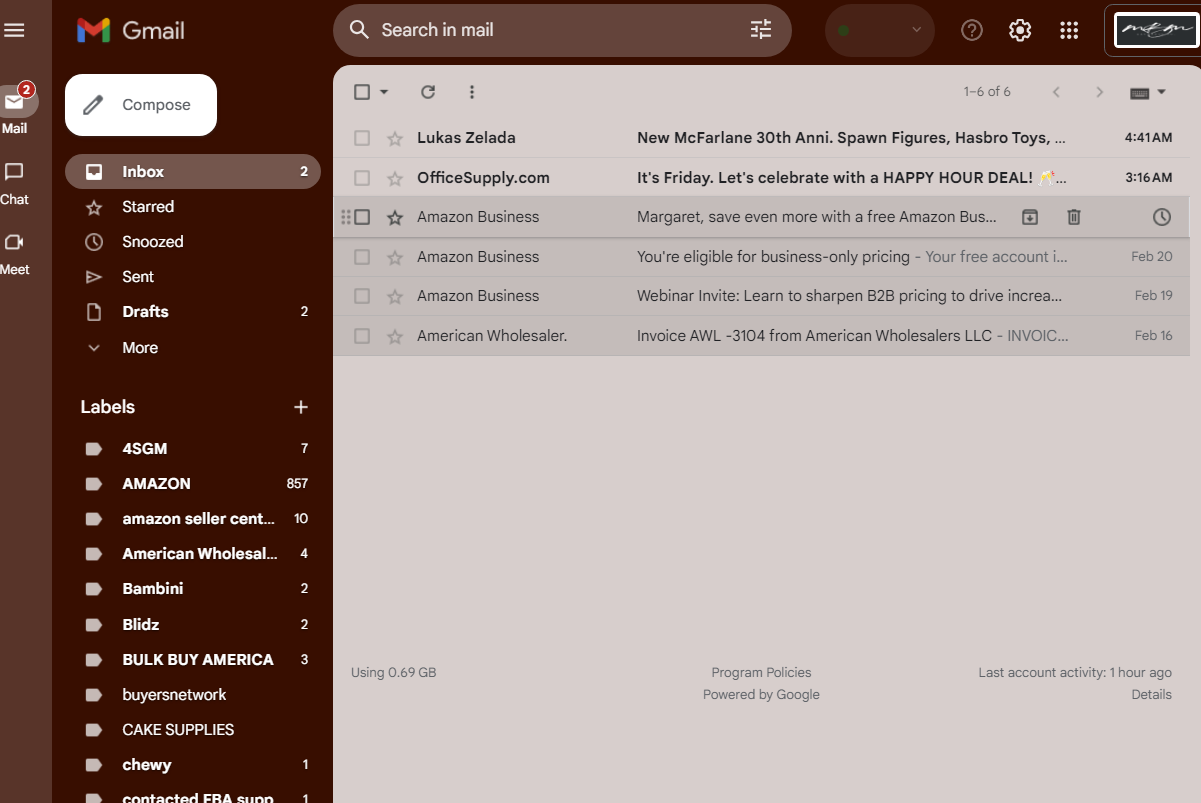The height and width of the screenshot is (803, 1201).
Task: Open the Snoozed folder
Action: [193, 242]
